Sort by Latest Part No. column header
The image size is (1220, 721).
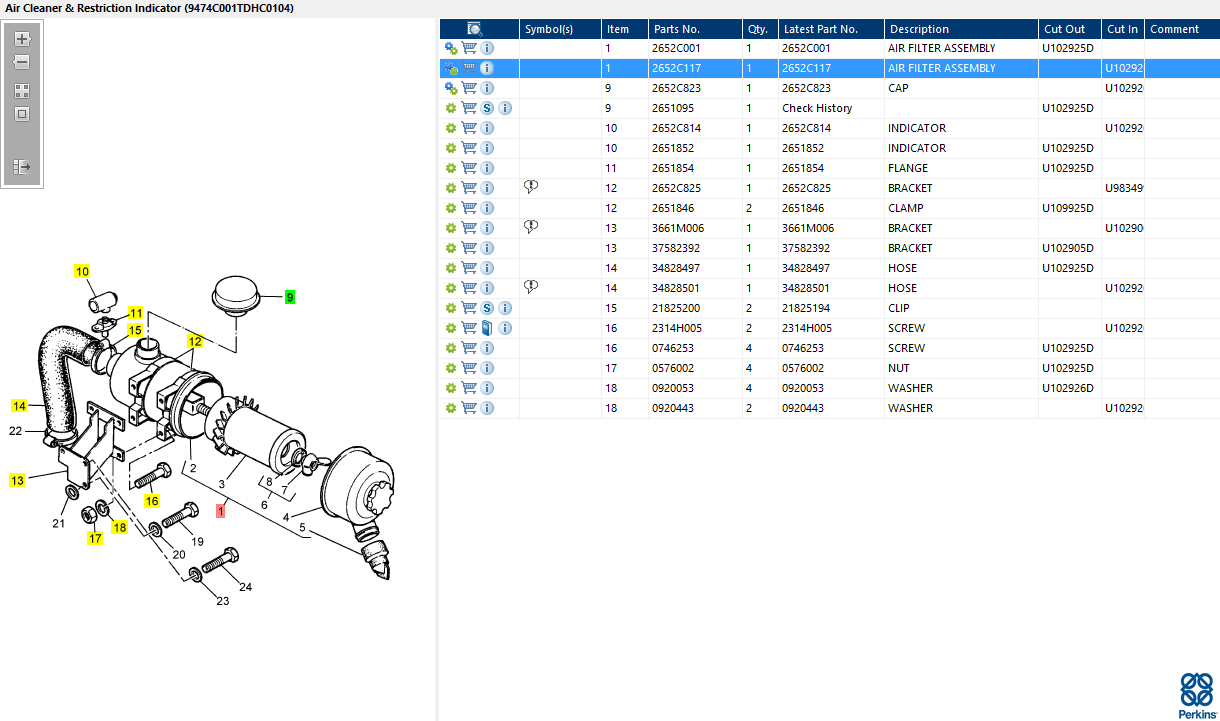point(831,29)
